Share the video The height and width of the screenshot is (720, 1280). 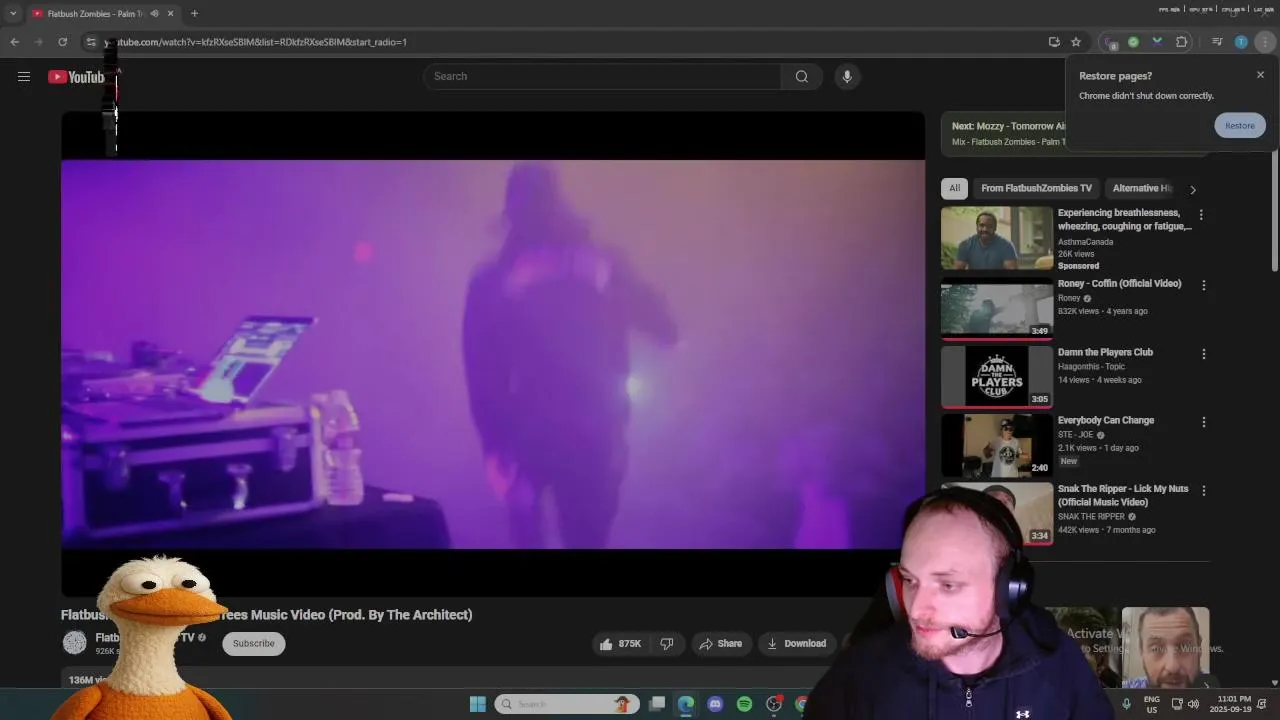[720, 644]
